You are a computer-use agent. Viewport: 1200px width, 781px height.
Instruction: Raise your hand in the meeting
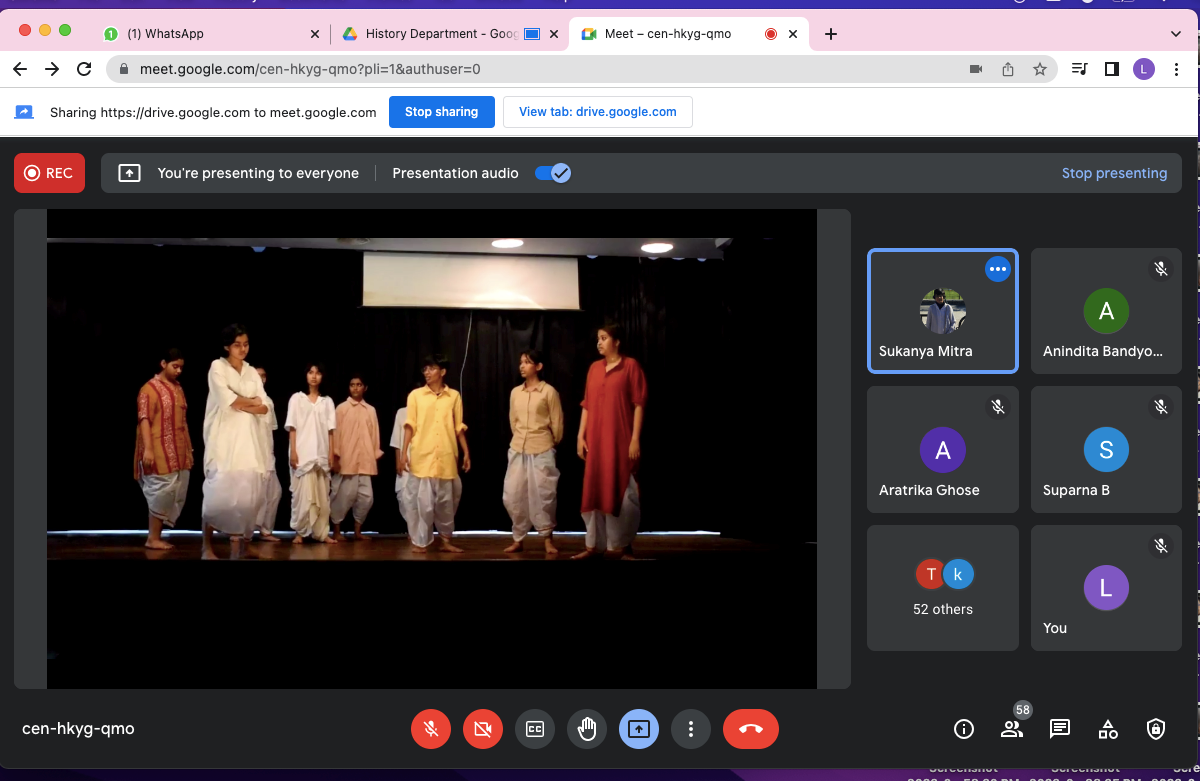pyautogui.click(x=587, y=729)
